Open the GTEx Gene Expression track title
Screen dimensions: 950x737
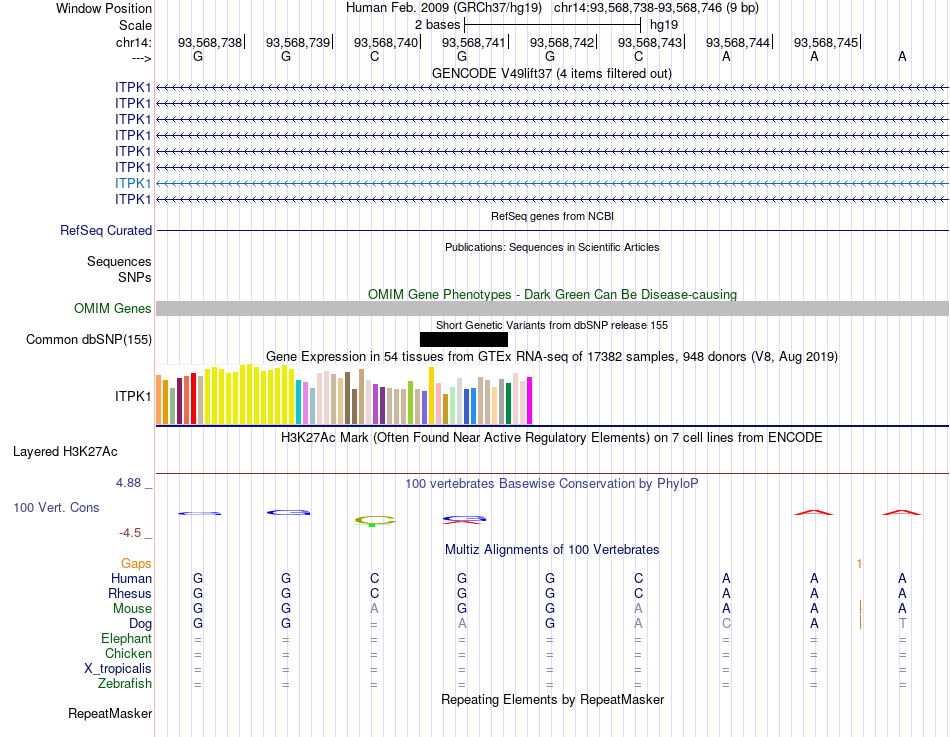552,356
